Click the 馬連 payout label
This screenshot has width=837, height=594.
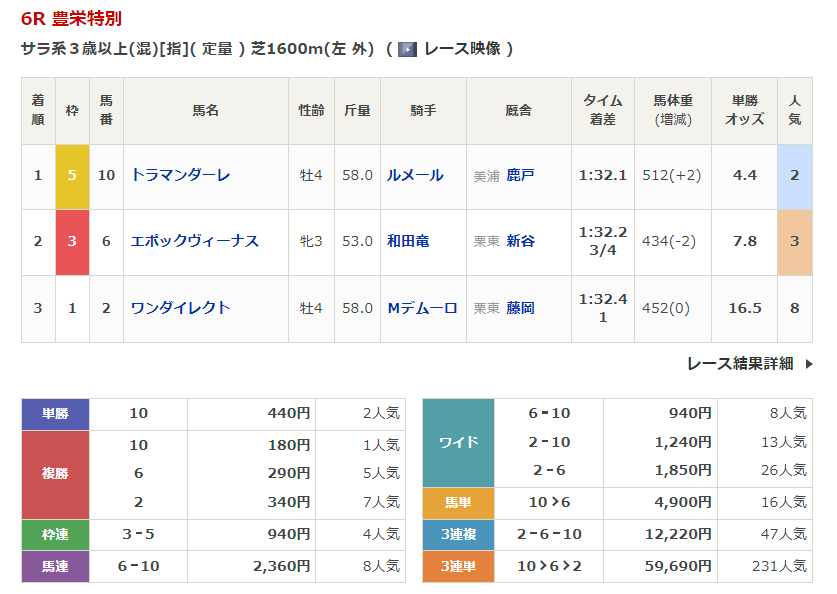pyautogui.click(x=55, y=566)
